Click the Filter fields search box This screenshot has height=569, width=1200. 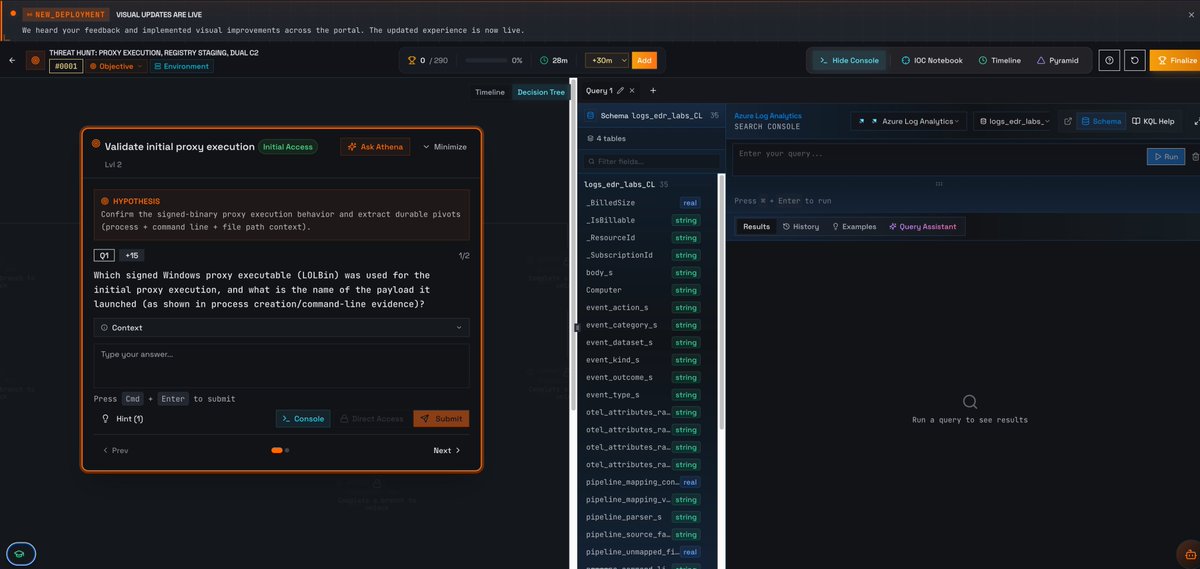point(652,161)
